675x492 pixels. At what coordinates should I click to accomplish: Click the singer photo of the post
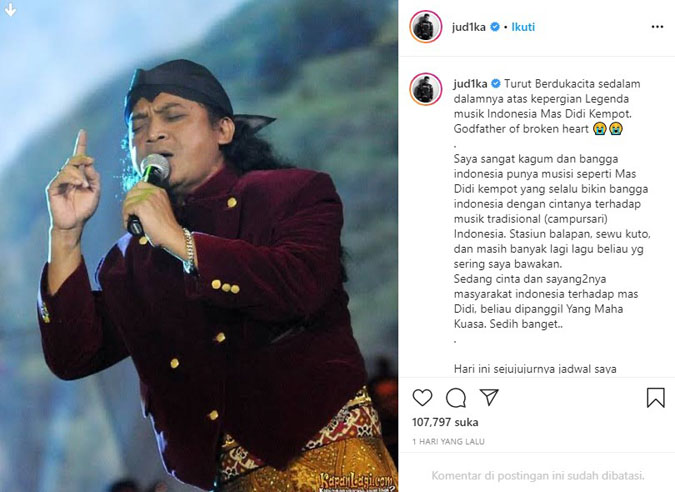click(x=199, y=246)
